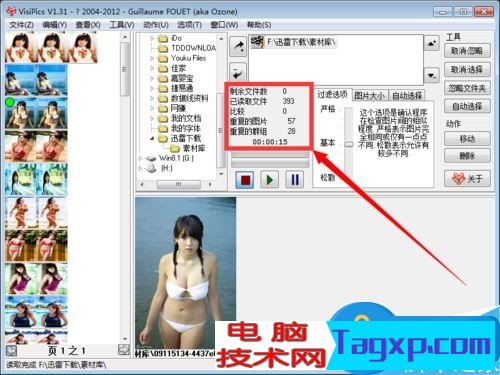
Task: Click the previous page icon at bottom left
Action: 11,351
